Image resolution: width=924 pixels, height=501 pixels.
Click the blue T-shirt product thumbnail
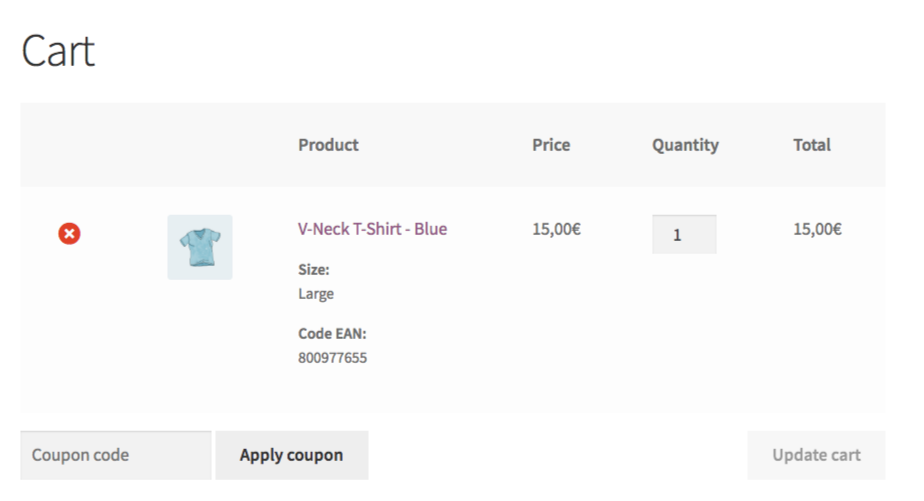[x=200, y=247]
